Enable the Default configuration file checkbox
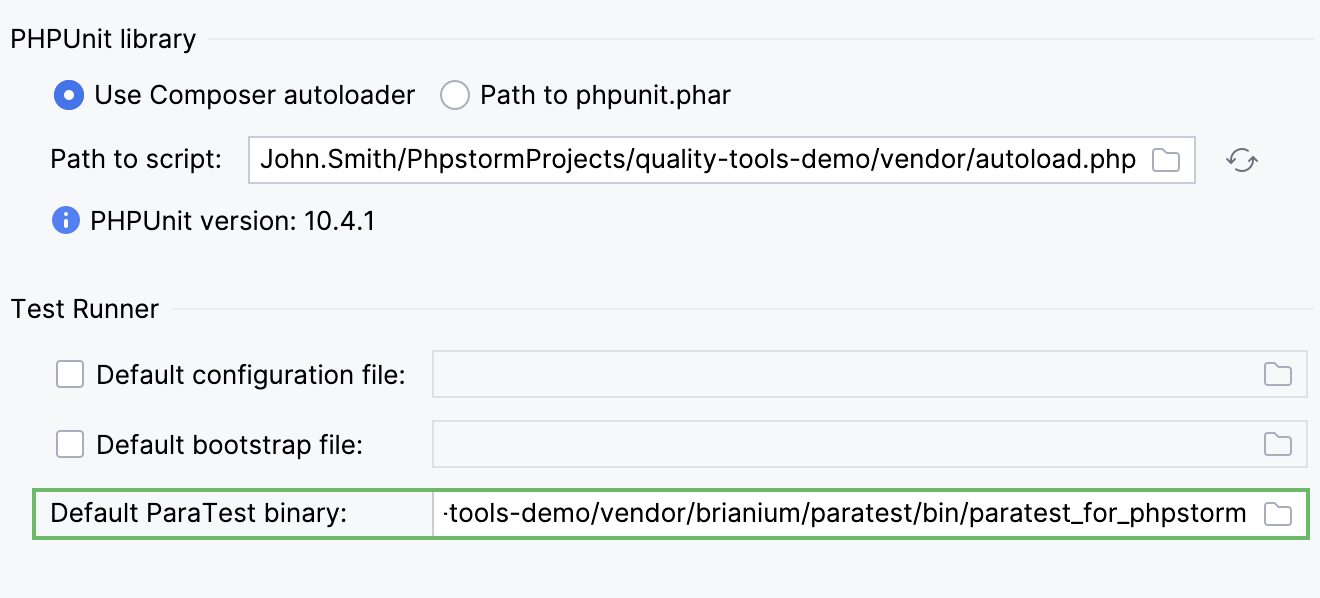This screenshot has height=598, width=1320. pos(69,374)
